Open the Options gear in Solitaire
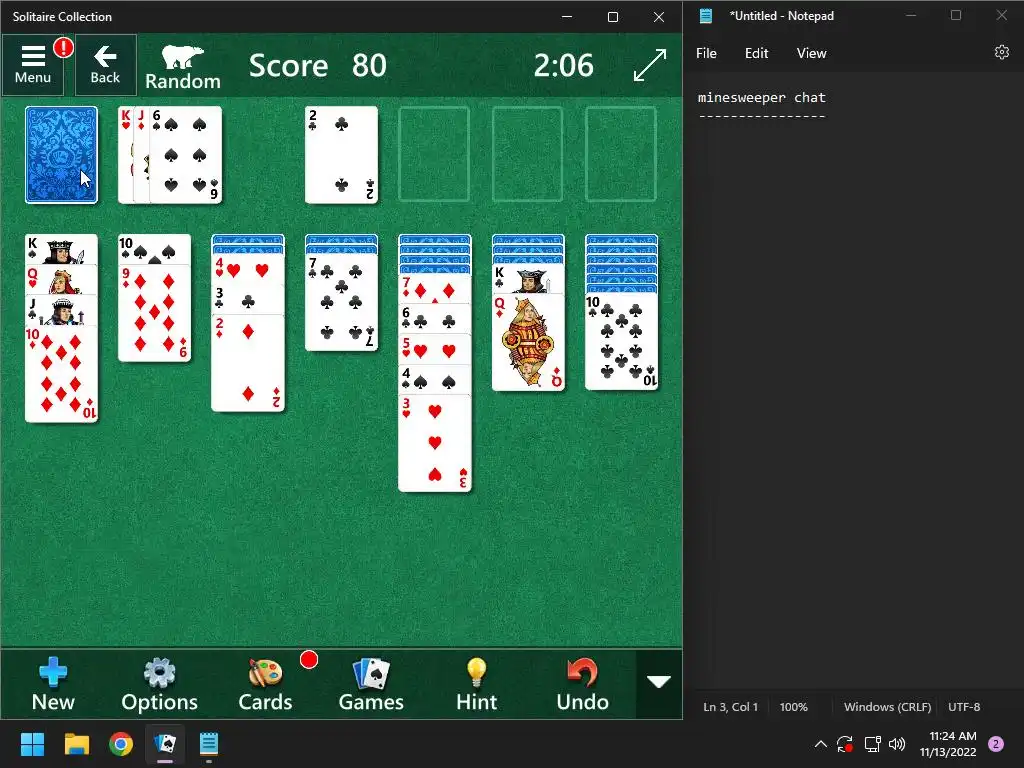 [x=159, y=684]
